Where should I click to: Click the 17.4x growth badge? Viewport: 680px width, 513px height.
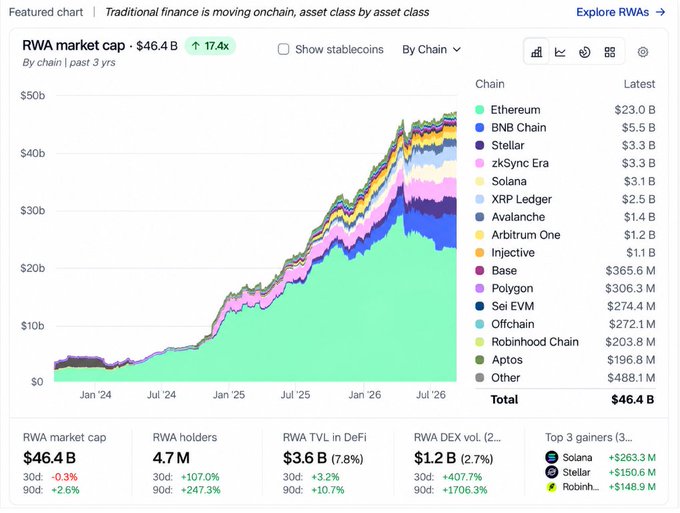coord(210,46)
